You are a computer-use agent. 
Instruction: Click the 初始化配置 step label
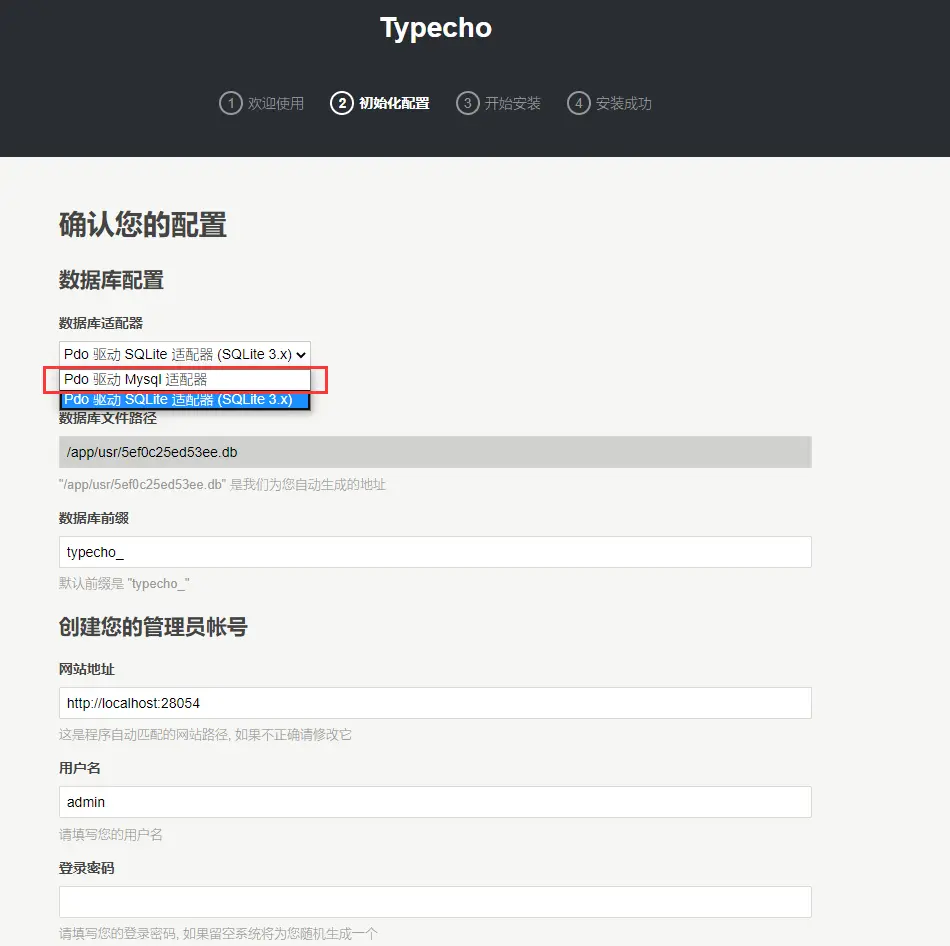click(394, 104)
